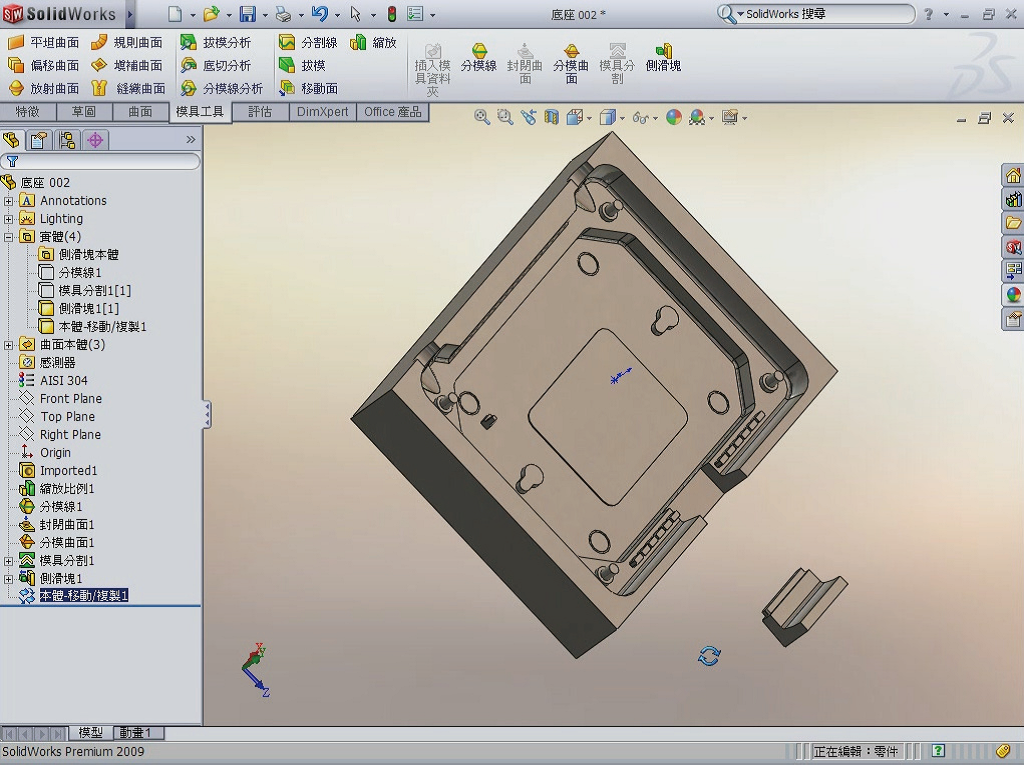Open the DimXpertManager tab icon
Screen dimensions: 1024x765
(95, 140)
